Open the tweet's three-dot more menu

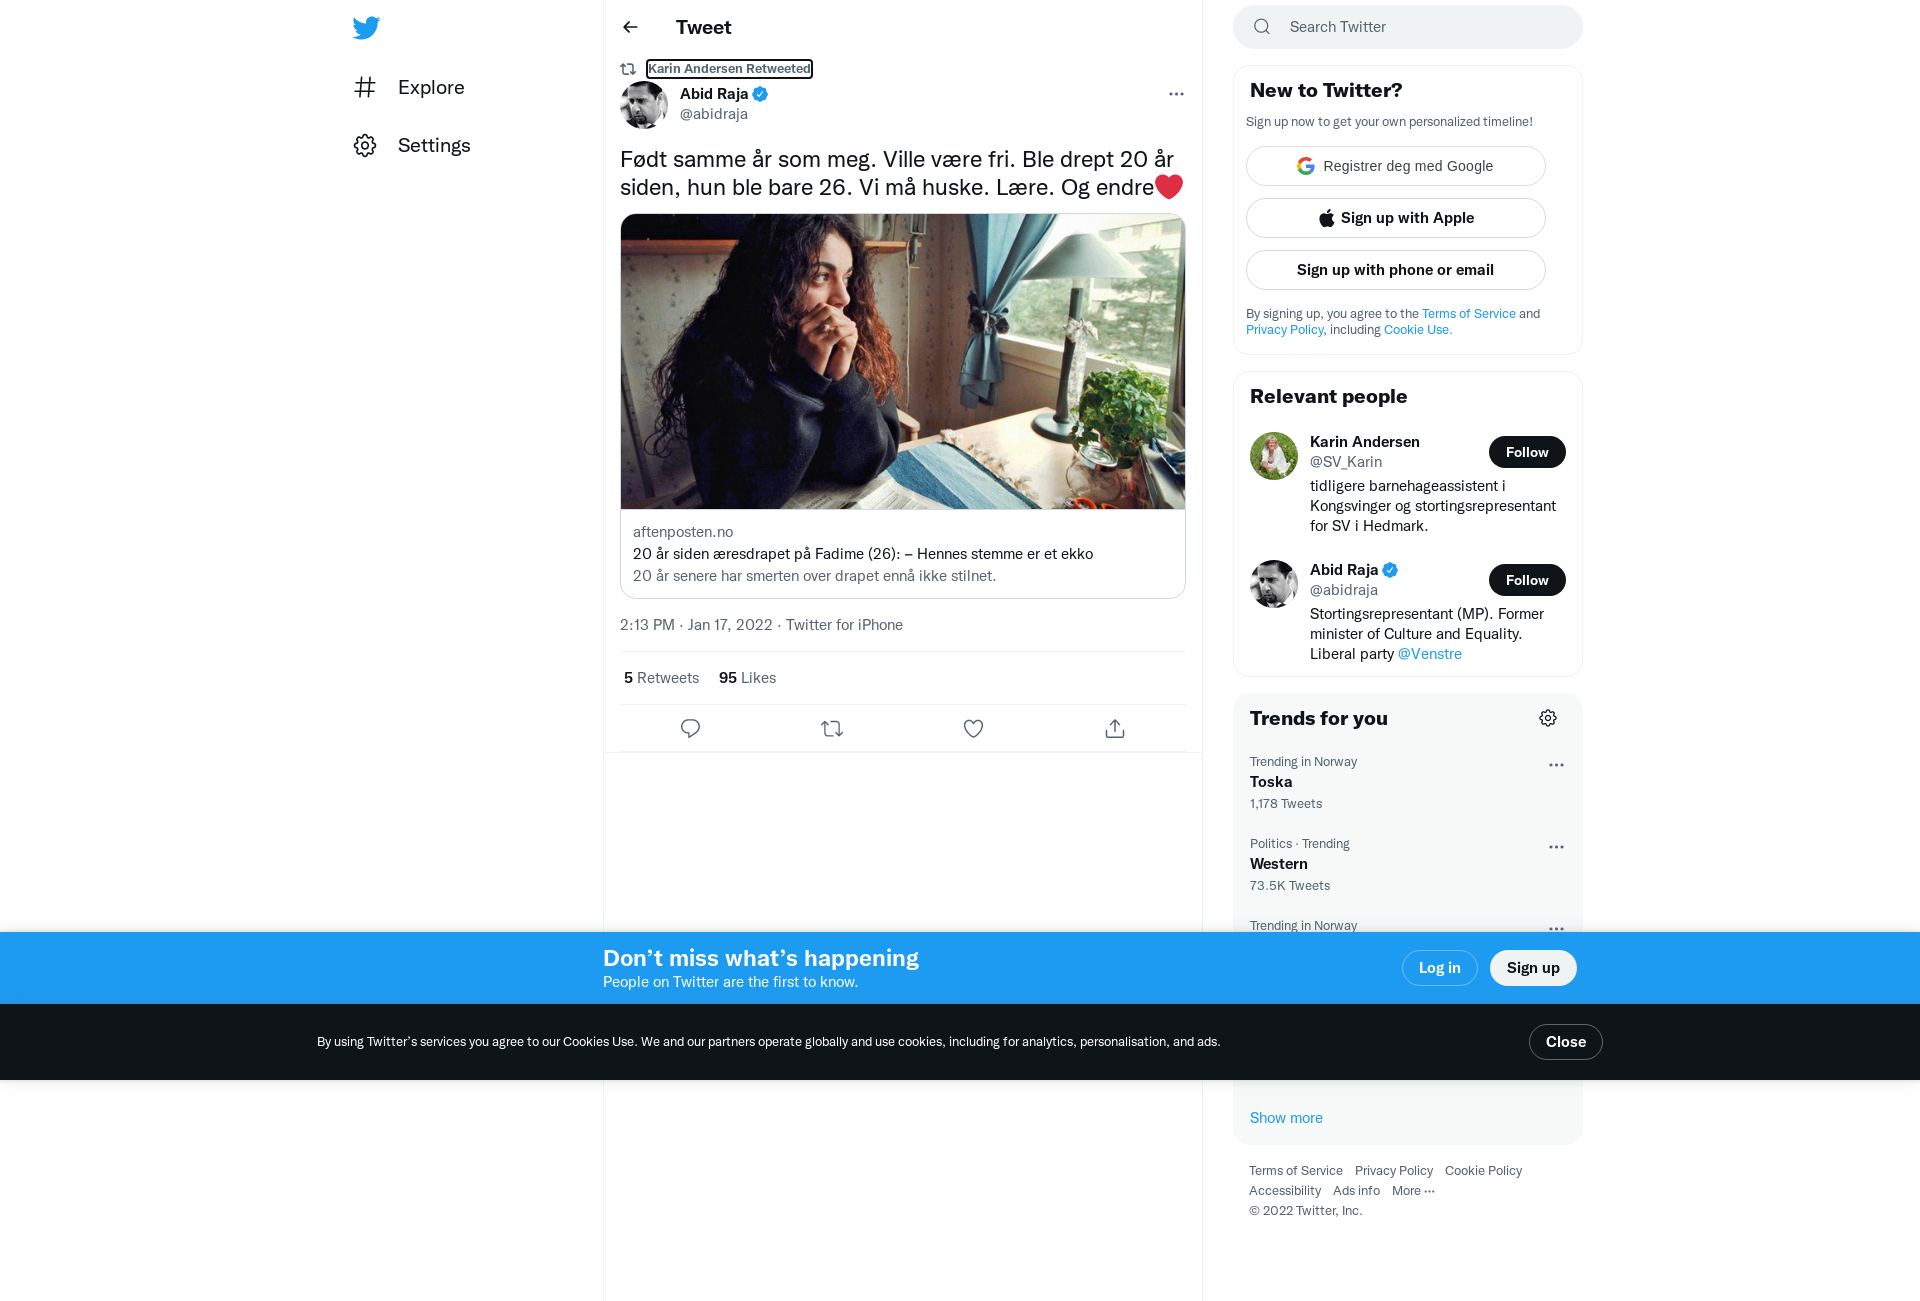tap(1176, 94)
